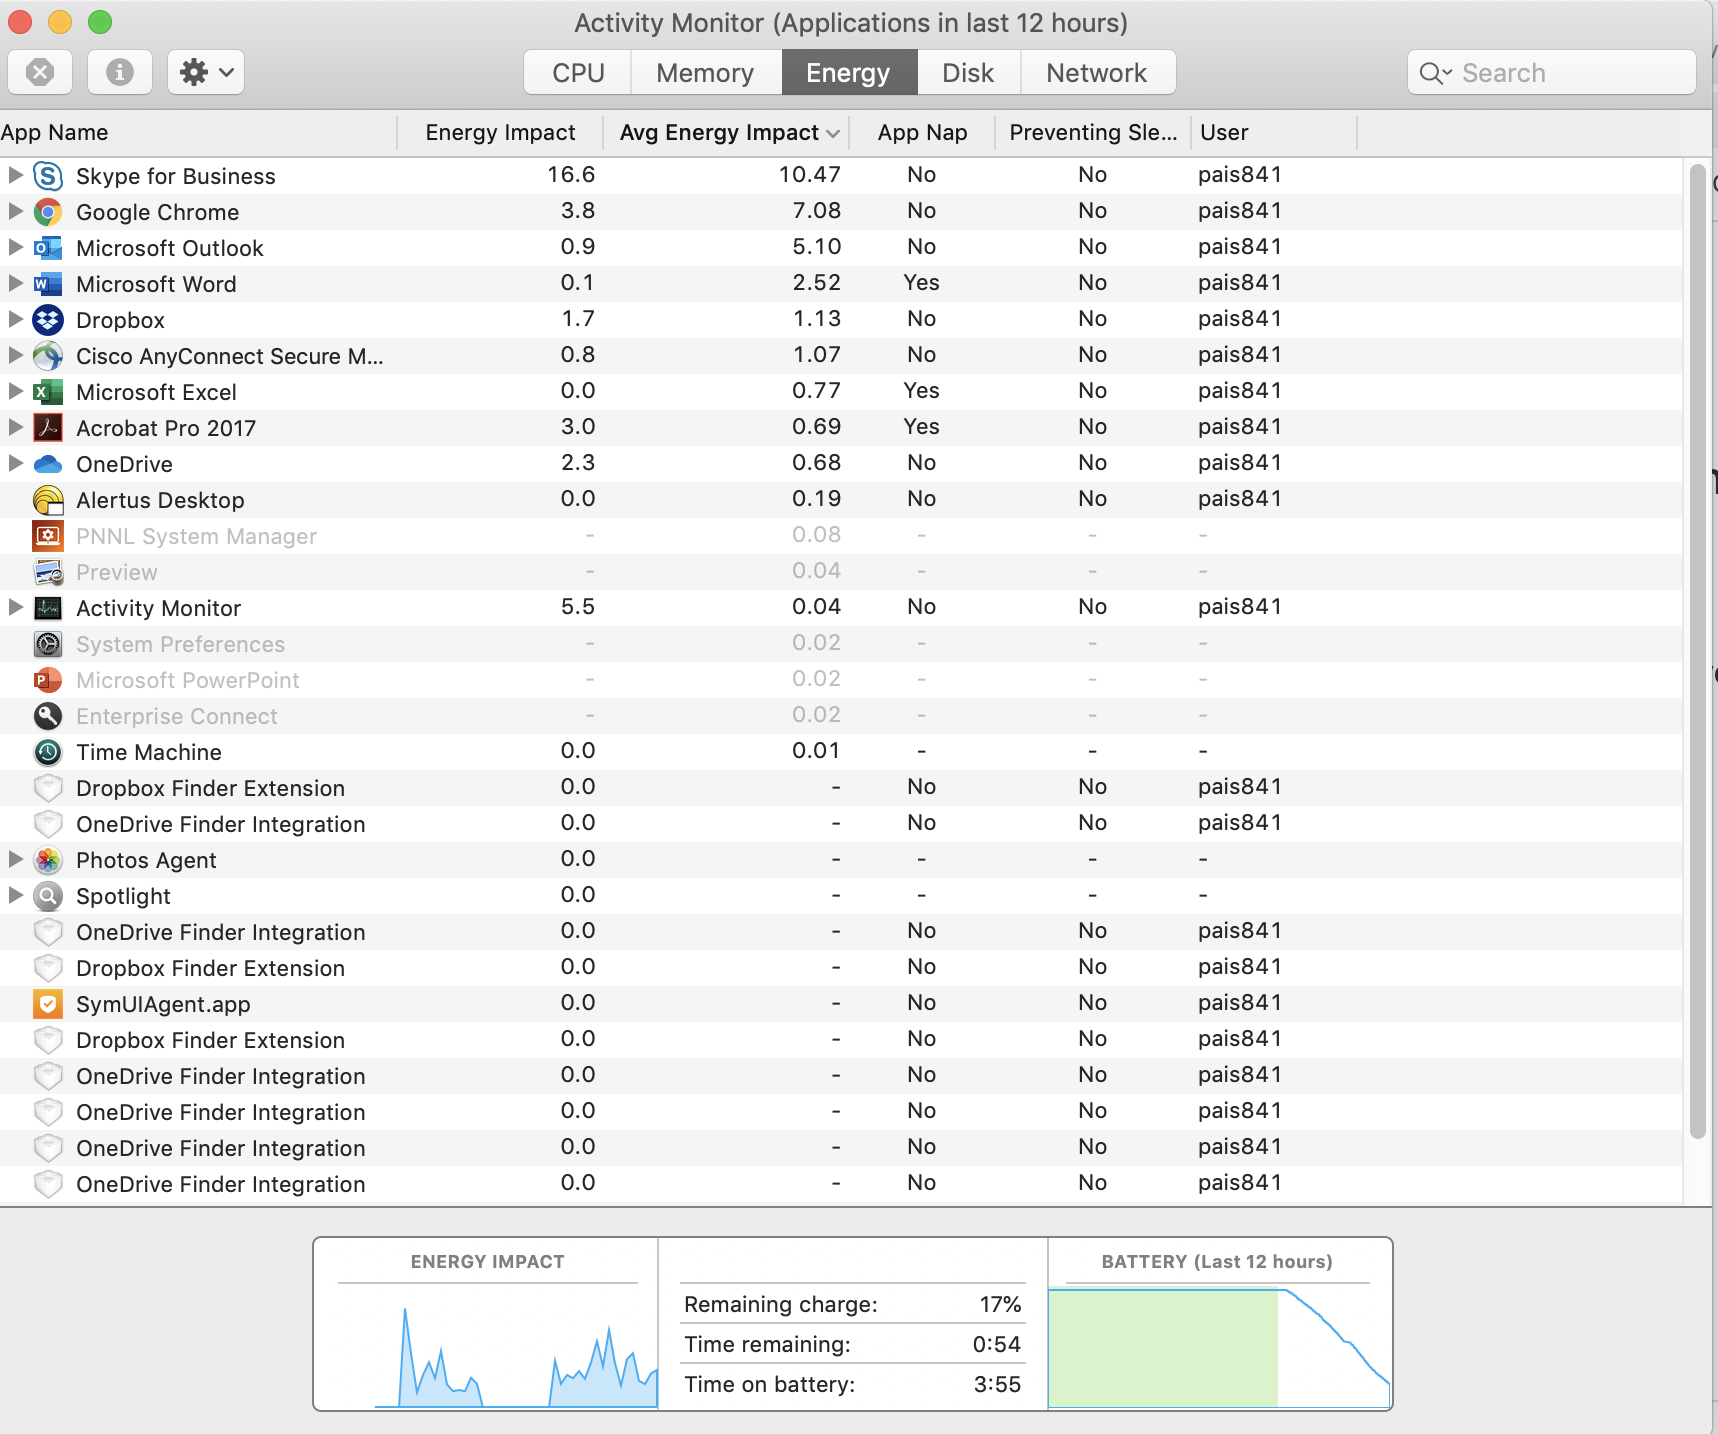Click the vertical scrollbar of process list
Screen dimensions: 1718x1434
coord(1697,652)
